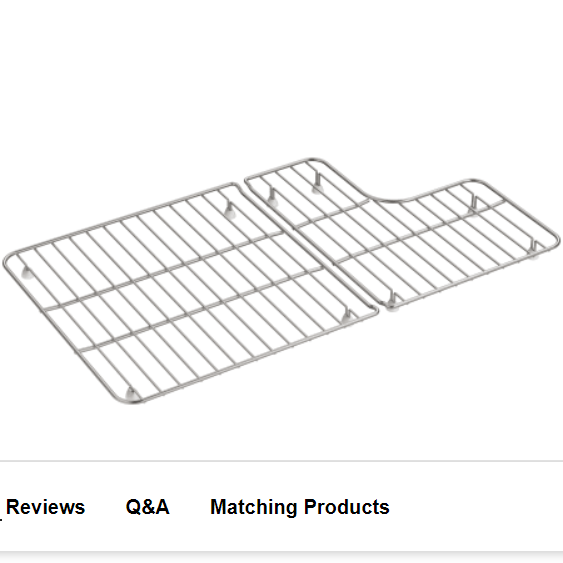The height and width of the screenshot is (563, 563).
Task: Click the far-right foot of right rack
Action: [x=534, y=250]
